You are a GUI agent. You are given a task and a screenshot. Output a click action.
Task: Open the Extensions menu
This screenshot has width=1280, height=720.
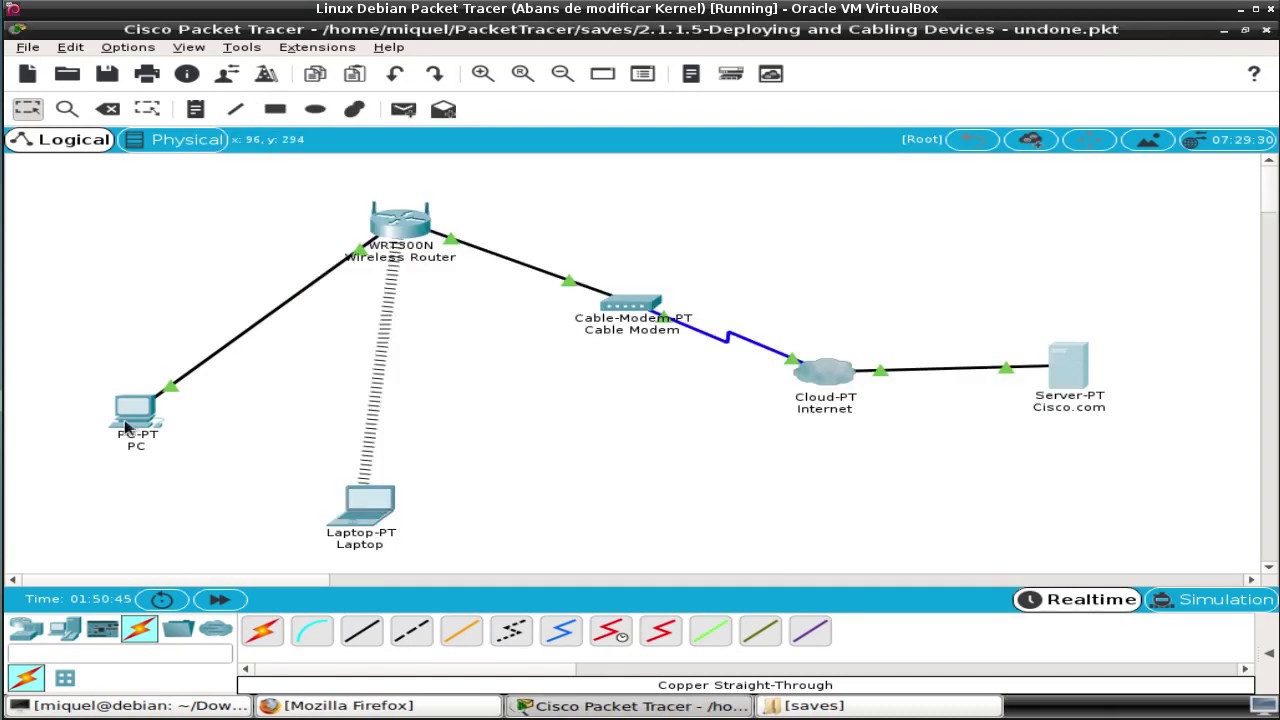coord(317,47)
